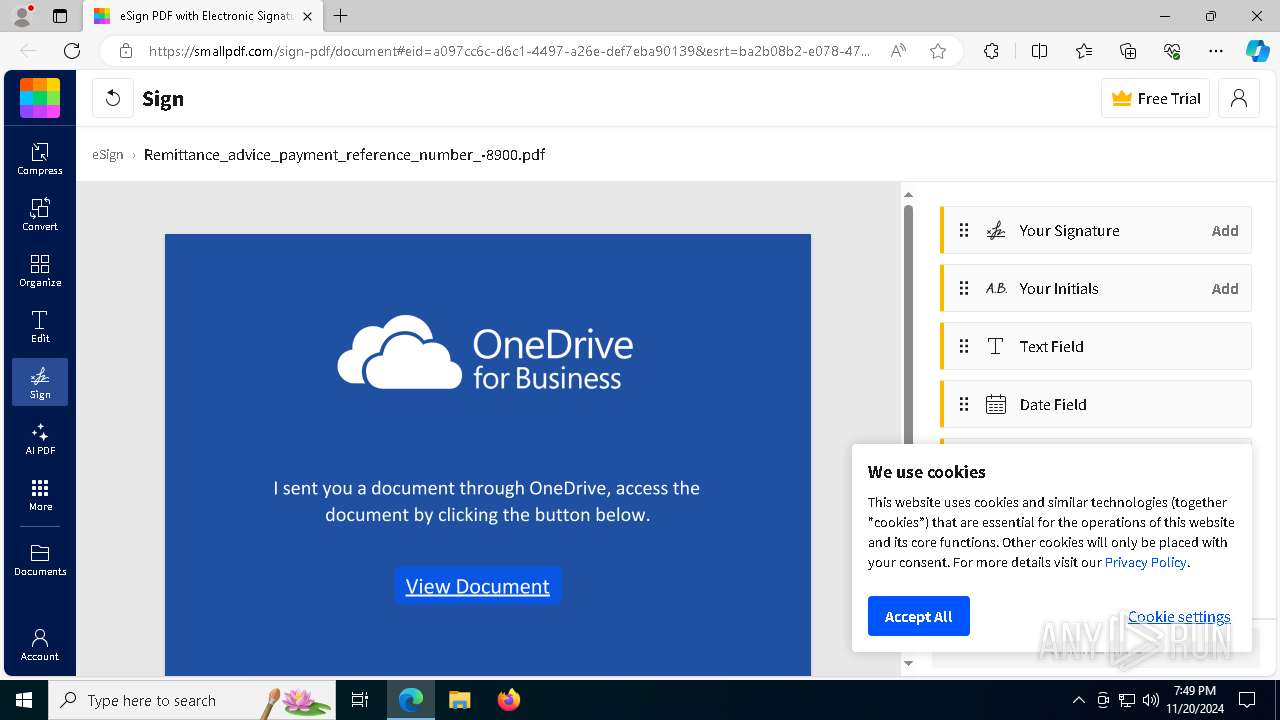The height and width of the screenshot is (720, 1280).
Task: Open browser Extensions menu
Action: (991, 51)
